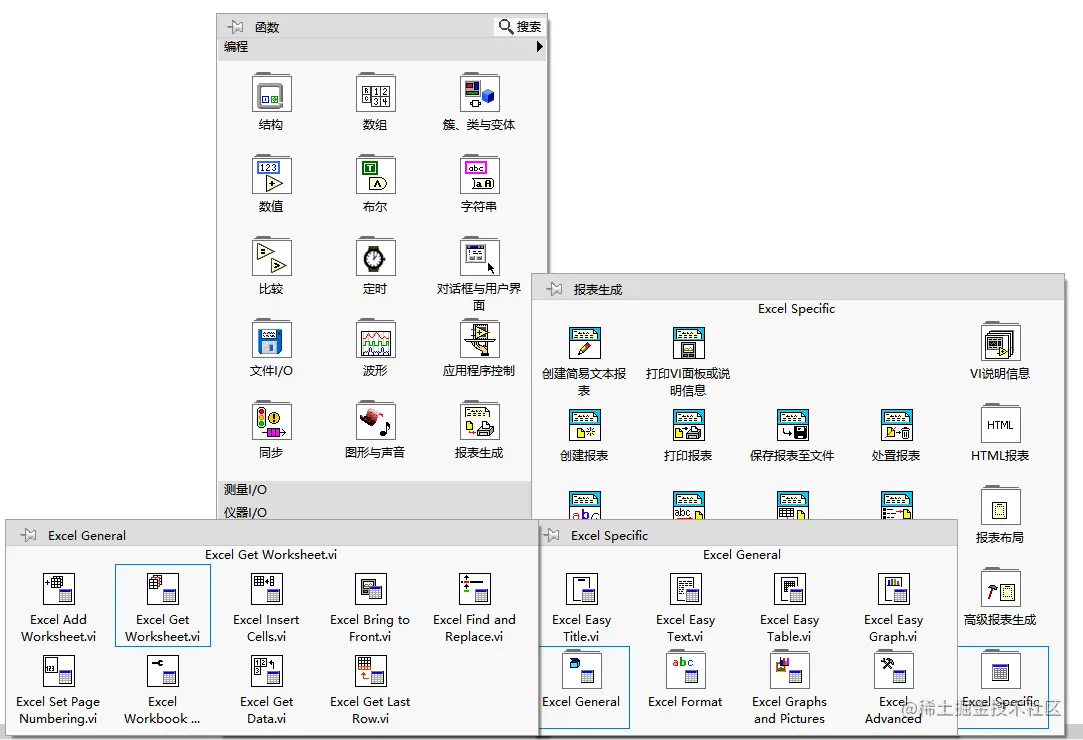Open the 报表生成 palette in 编程
Screen dimensions: 1083x740
click(479, 421)
